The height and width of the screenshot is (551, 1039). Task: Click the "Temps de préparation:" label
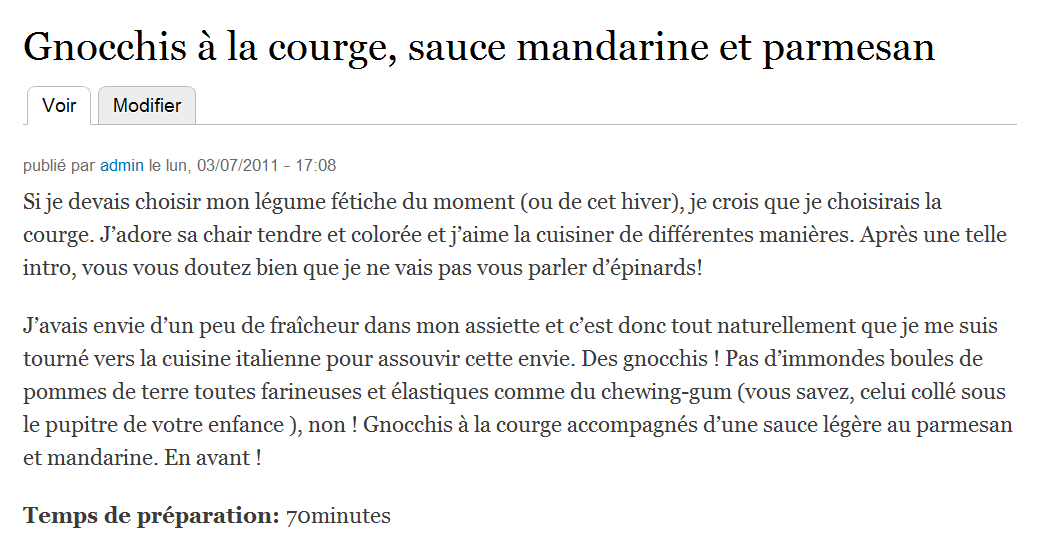(151, 517)
